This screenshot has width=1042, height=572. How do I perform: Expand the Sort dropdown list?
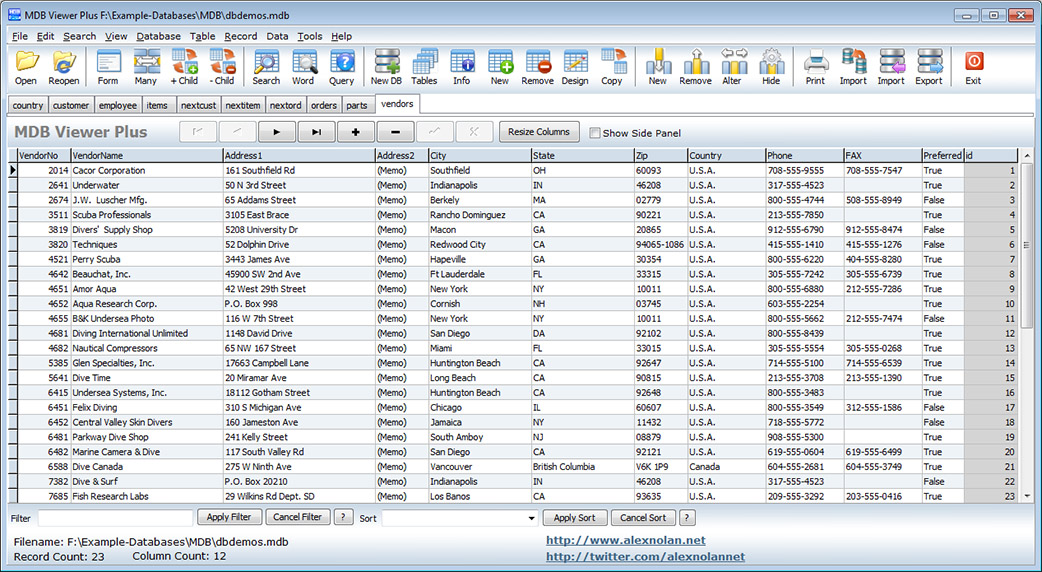click(531, 518)
